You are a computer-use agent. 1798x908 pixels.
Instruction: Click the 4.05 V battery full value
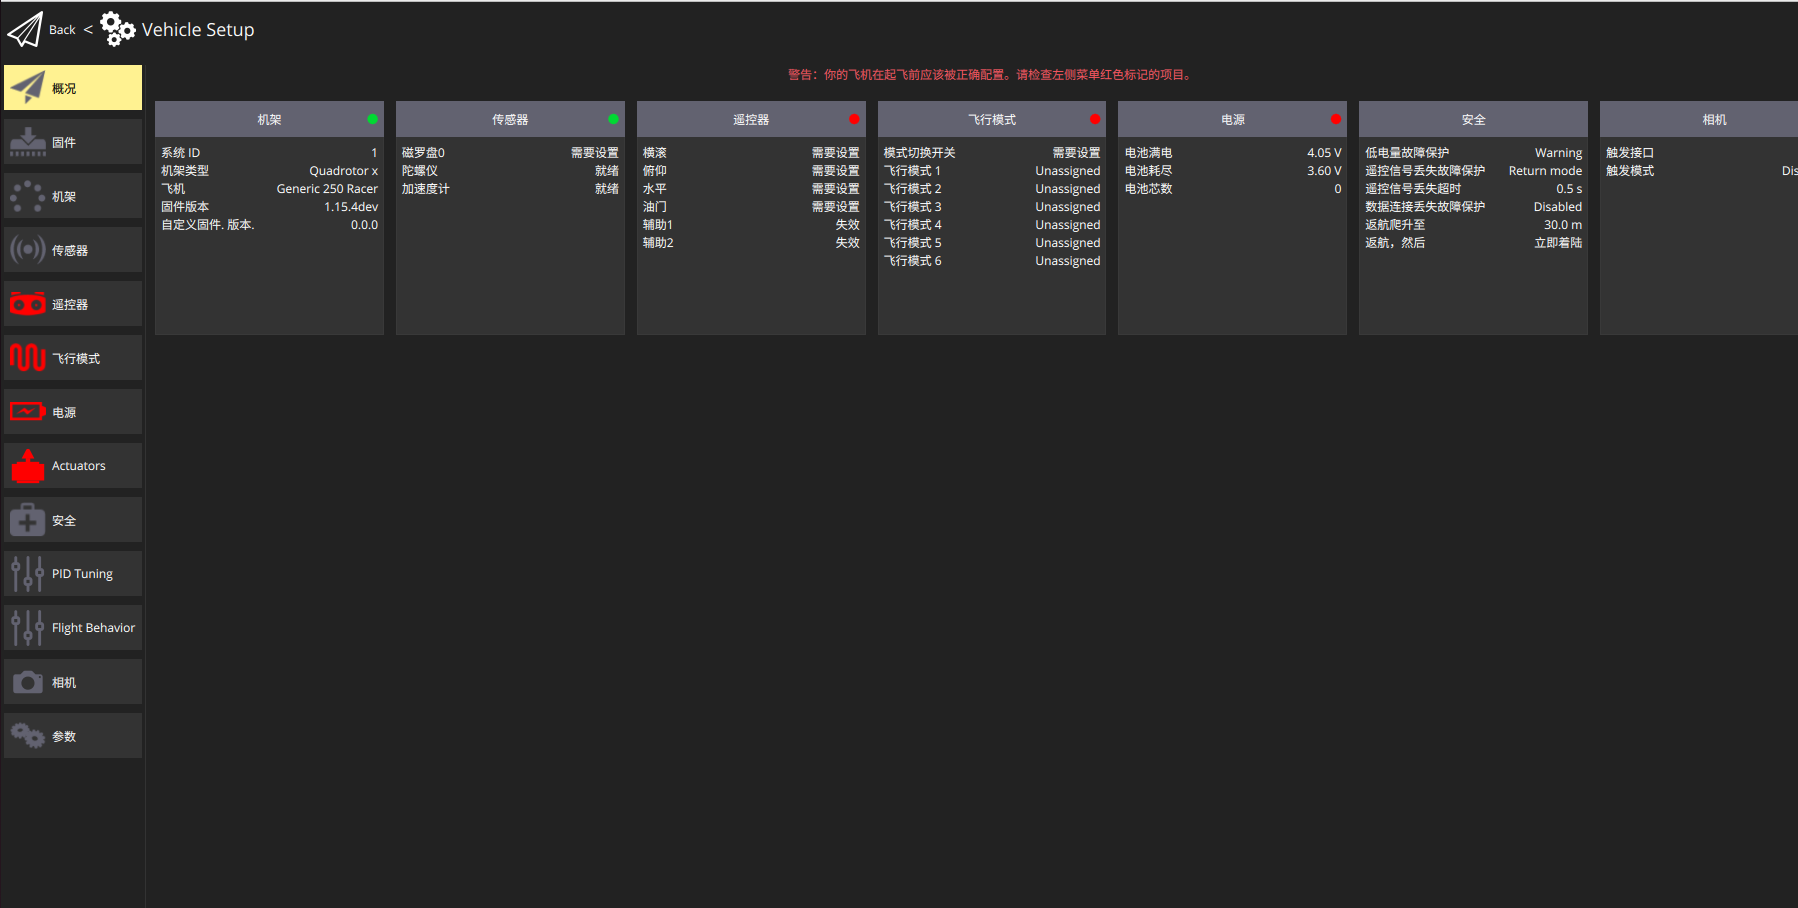[x=1324, y=153]
